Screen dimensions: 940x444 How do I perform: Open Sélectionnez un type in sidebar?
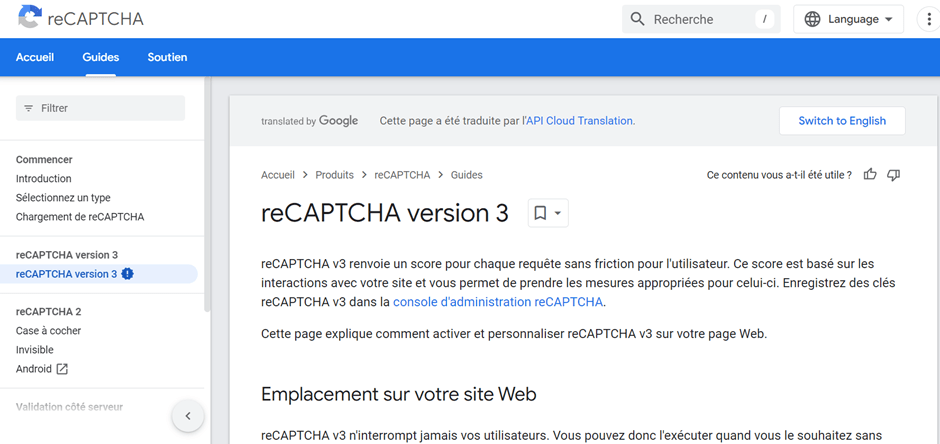pos(63,198)
